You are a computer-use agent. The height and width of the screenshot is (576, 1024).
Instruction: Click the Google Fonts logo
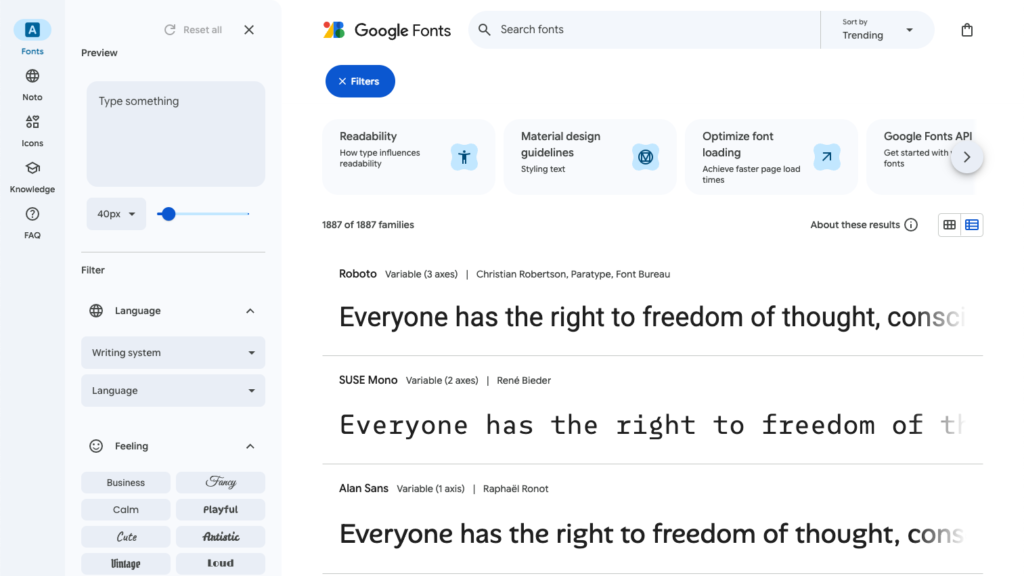tap(386, 30)
